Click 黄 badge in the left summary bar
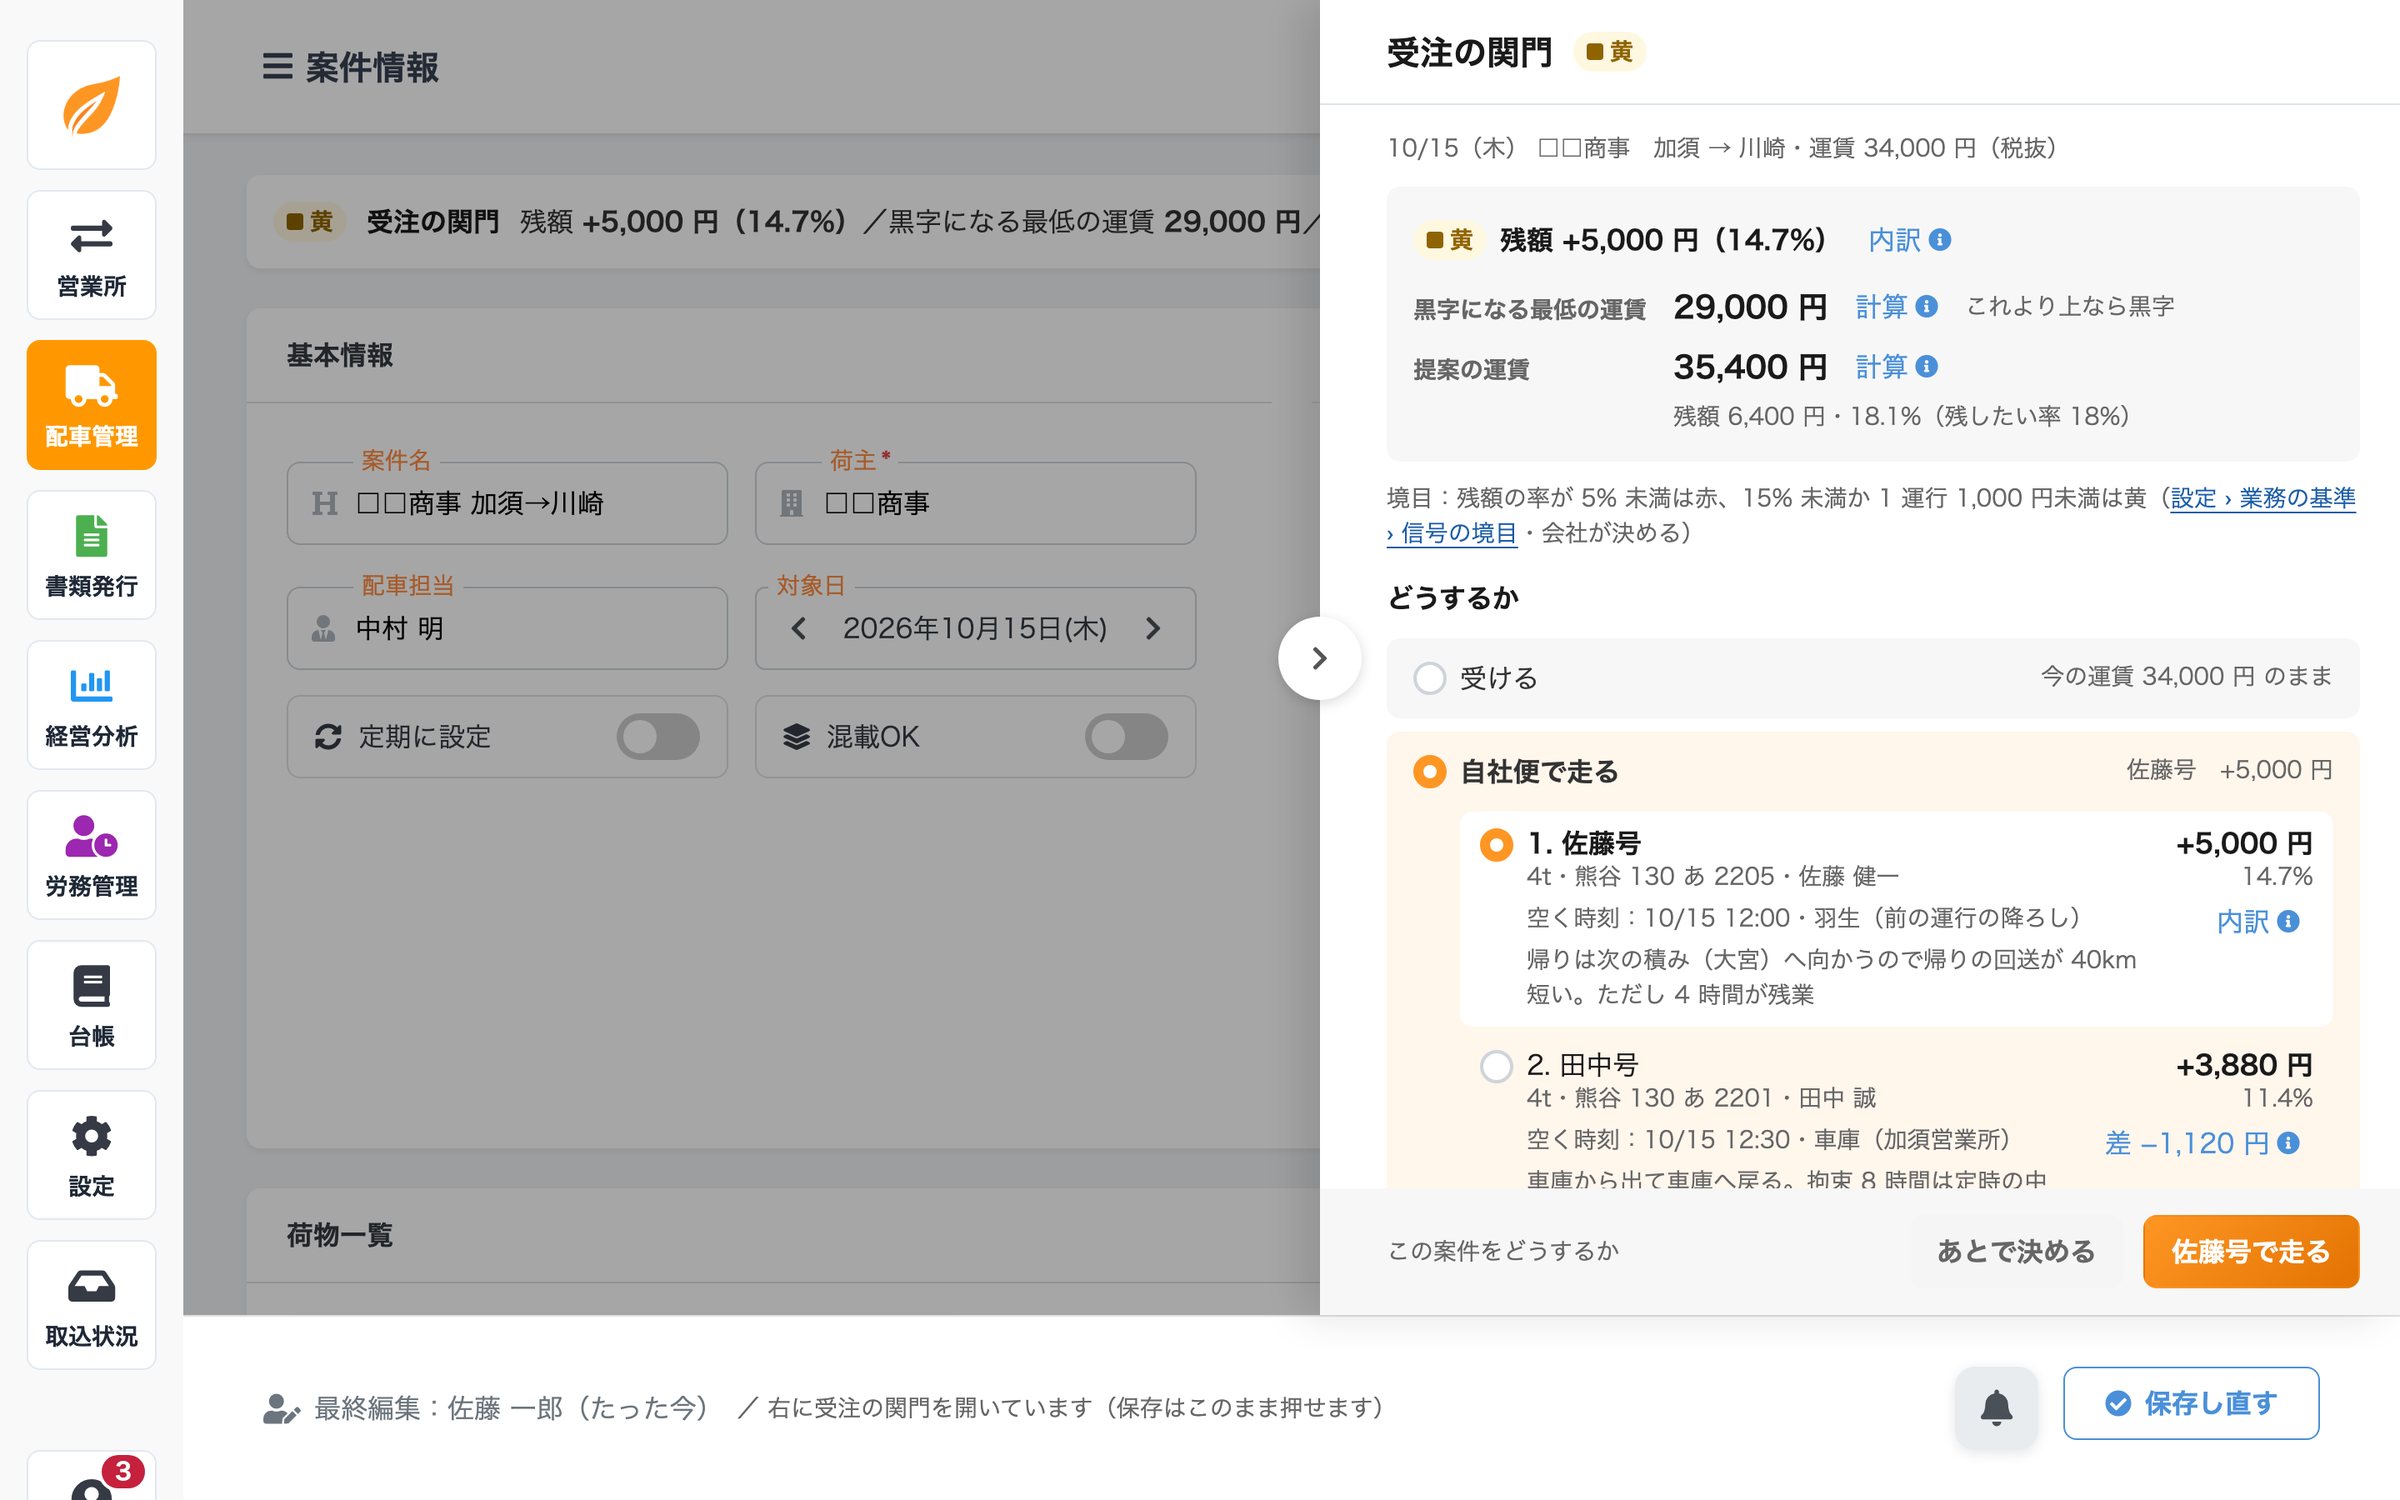 coord(309,221)
